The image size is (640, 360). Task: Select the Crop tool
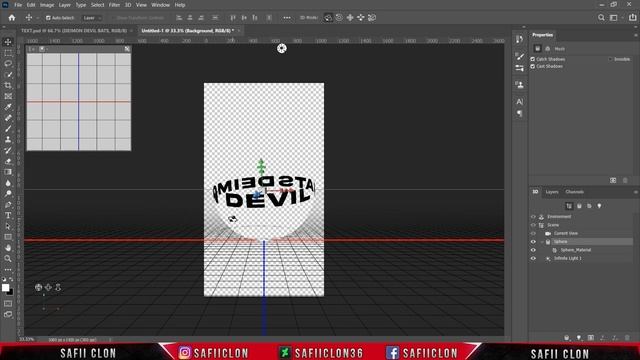point(8,85)
